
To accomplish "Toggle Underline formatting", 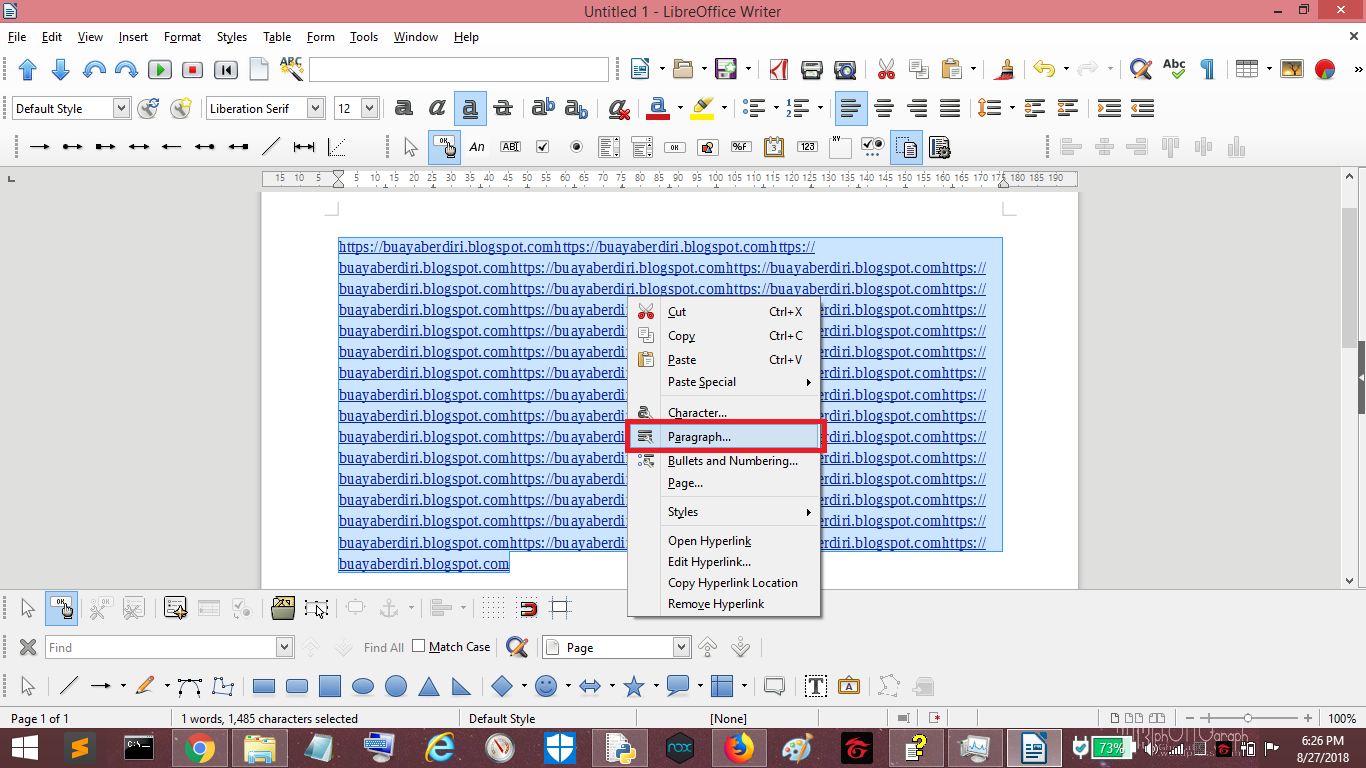I will point(470,108).
